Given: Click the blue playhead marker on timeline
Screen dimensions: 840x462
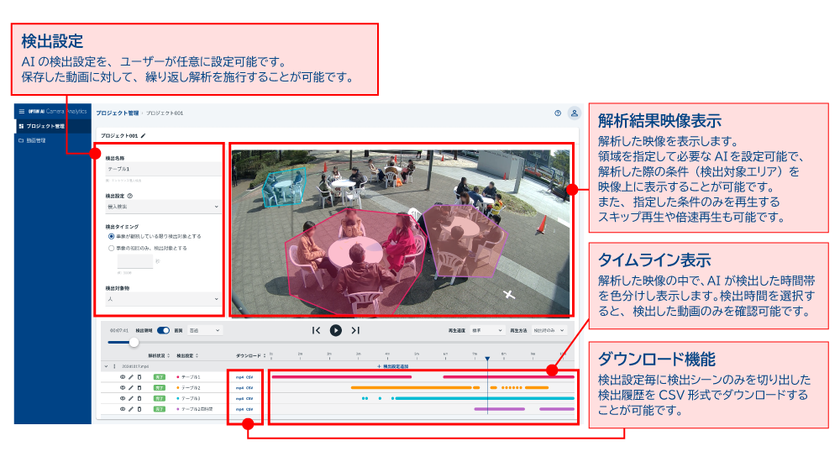Looking at the screenshot, I should pos(488,359).
